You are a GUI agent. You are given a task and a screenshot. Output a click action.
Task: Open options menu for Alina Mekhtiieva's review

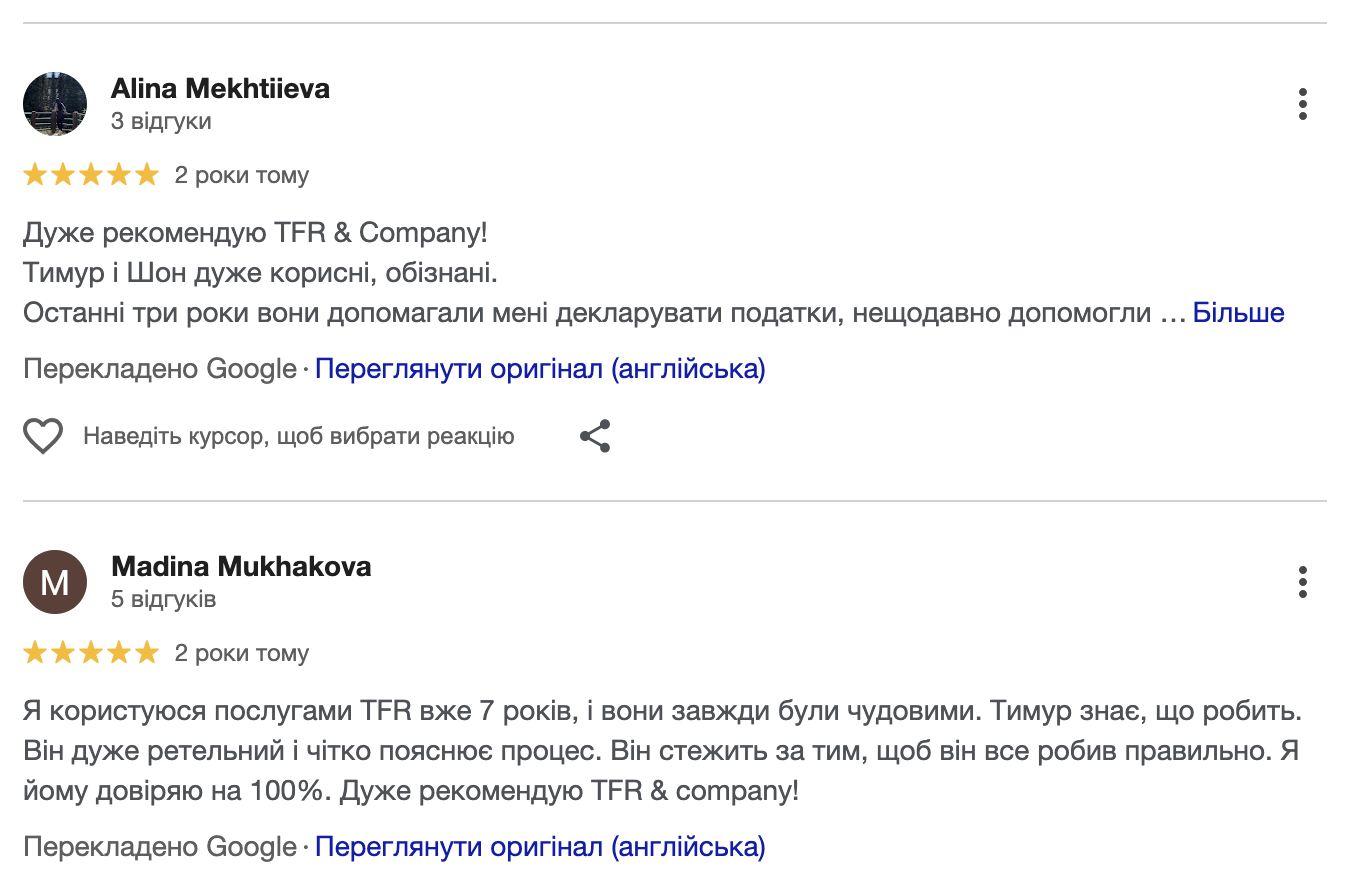point(1302,104)
